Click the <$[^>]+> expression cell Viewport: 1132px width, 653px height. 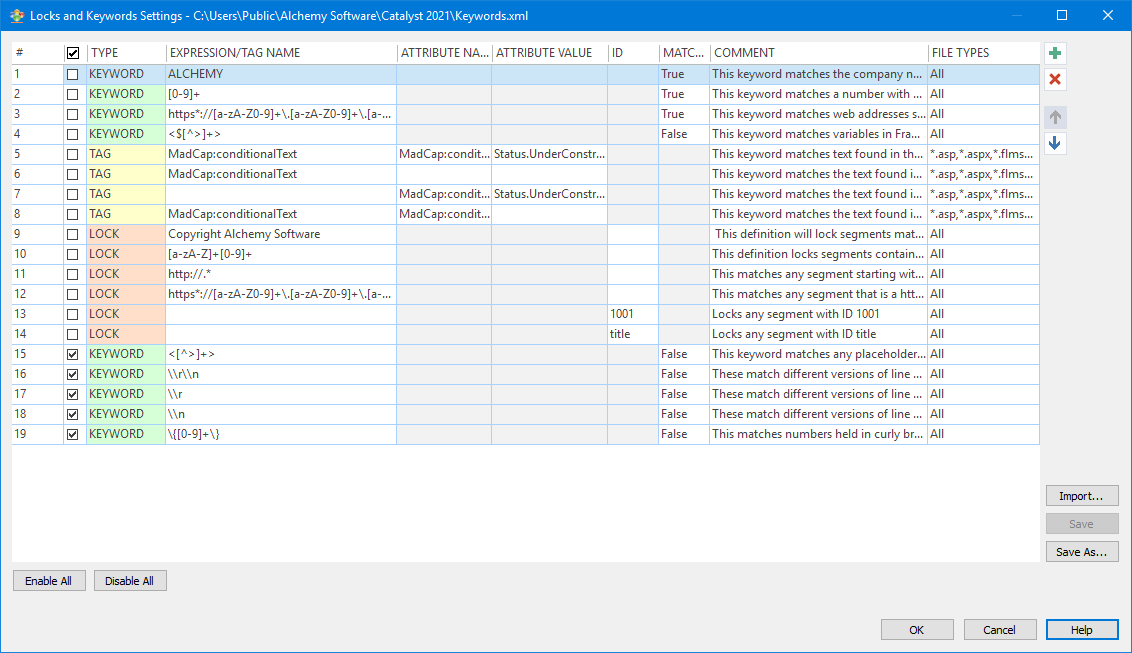[x=281, y=133]
